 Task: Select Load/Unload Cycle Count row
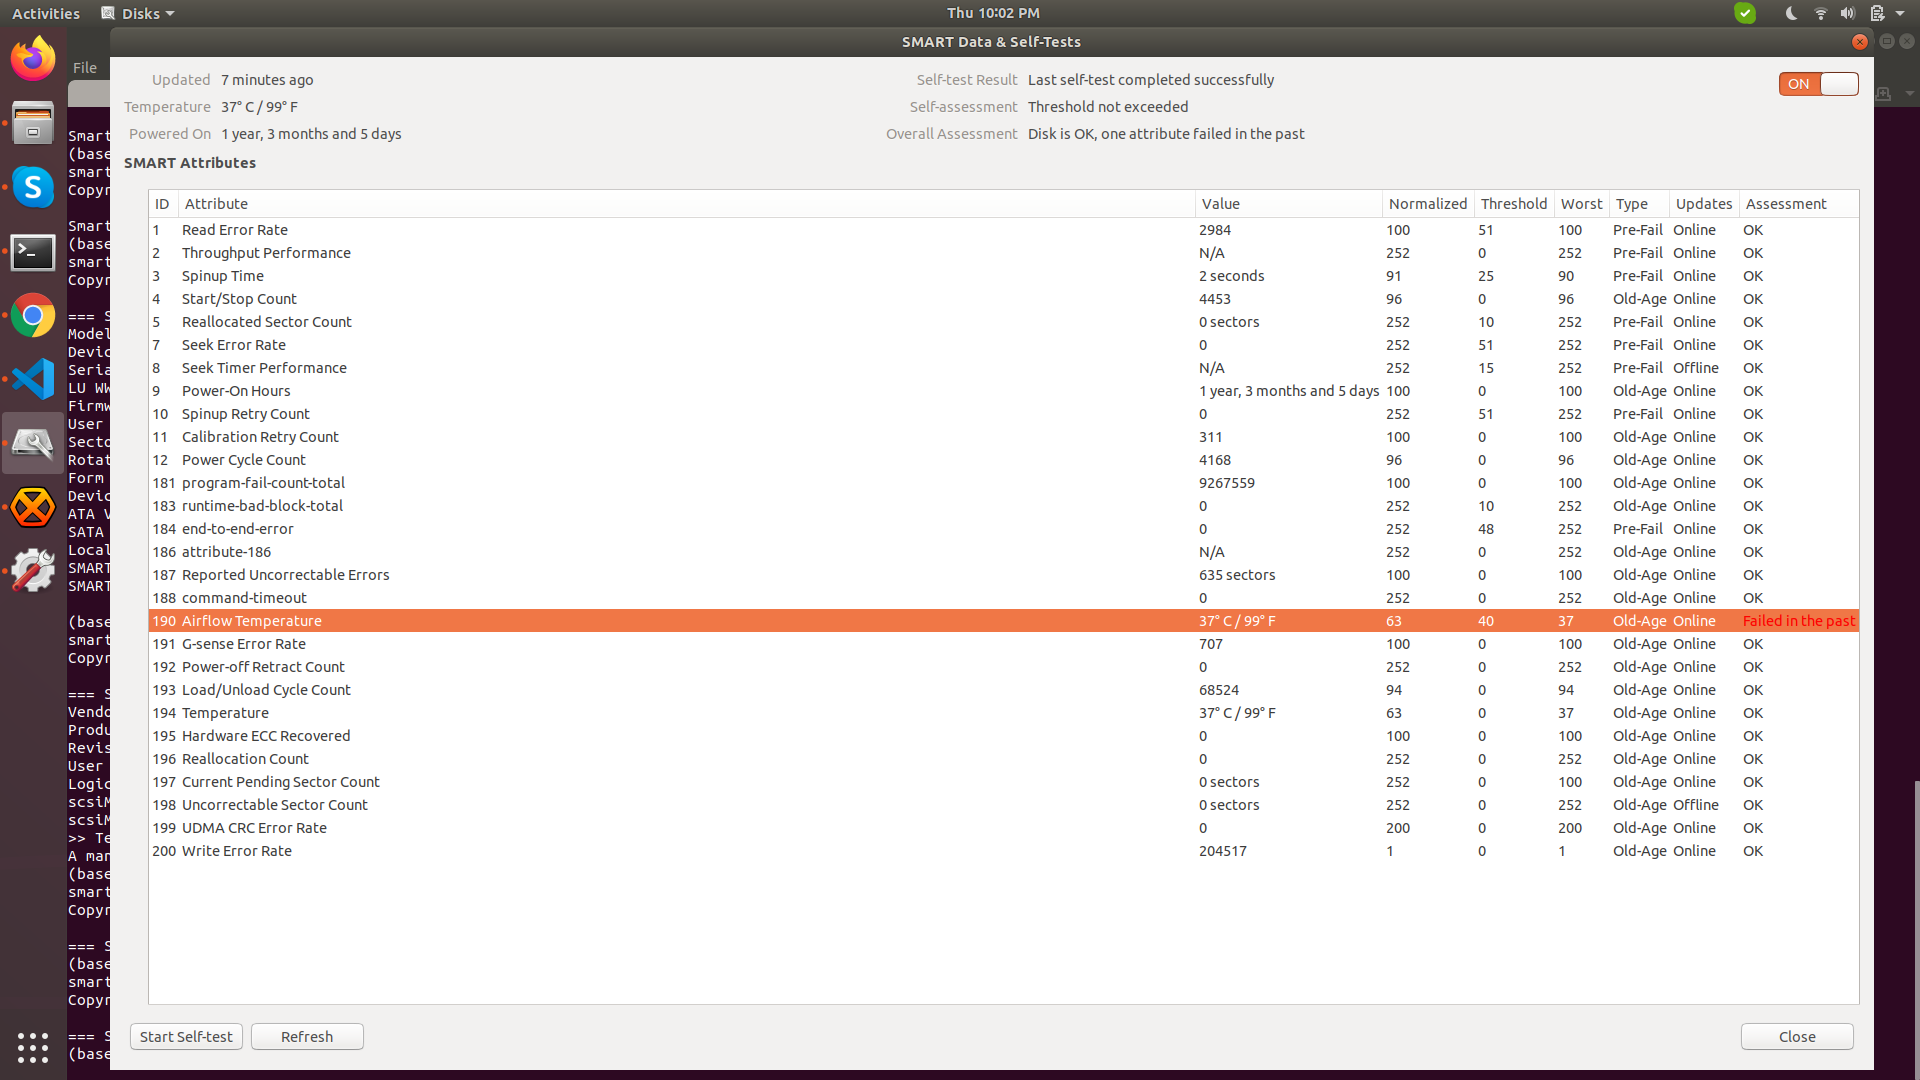click(1004, 690)
